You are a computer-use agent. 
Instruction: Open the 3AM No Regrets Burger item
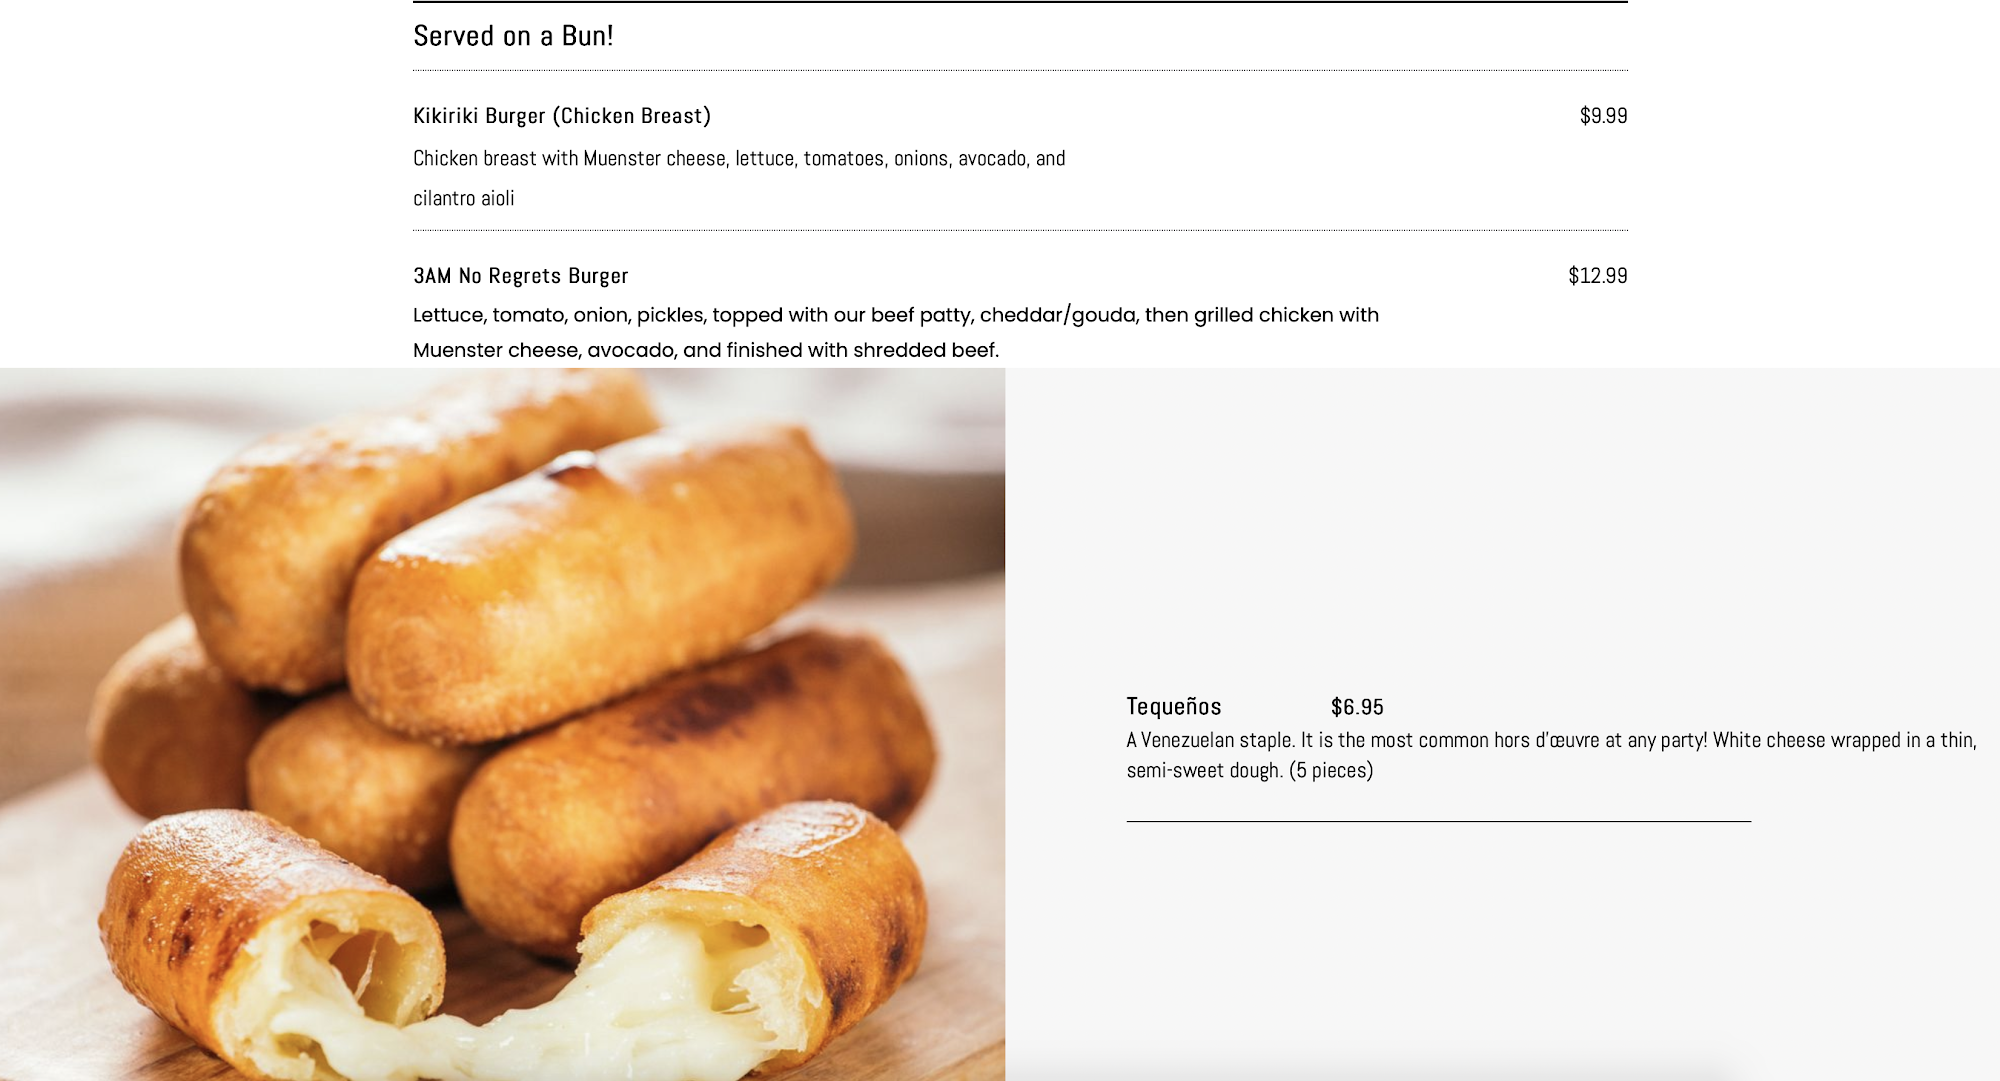[521, 276]
